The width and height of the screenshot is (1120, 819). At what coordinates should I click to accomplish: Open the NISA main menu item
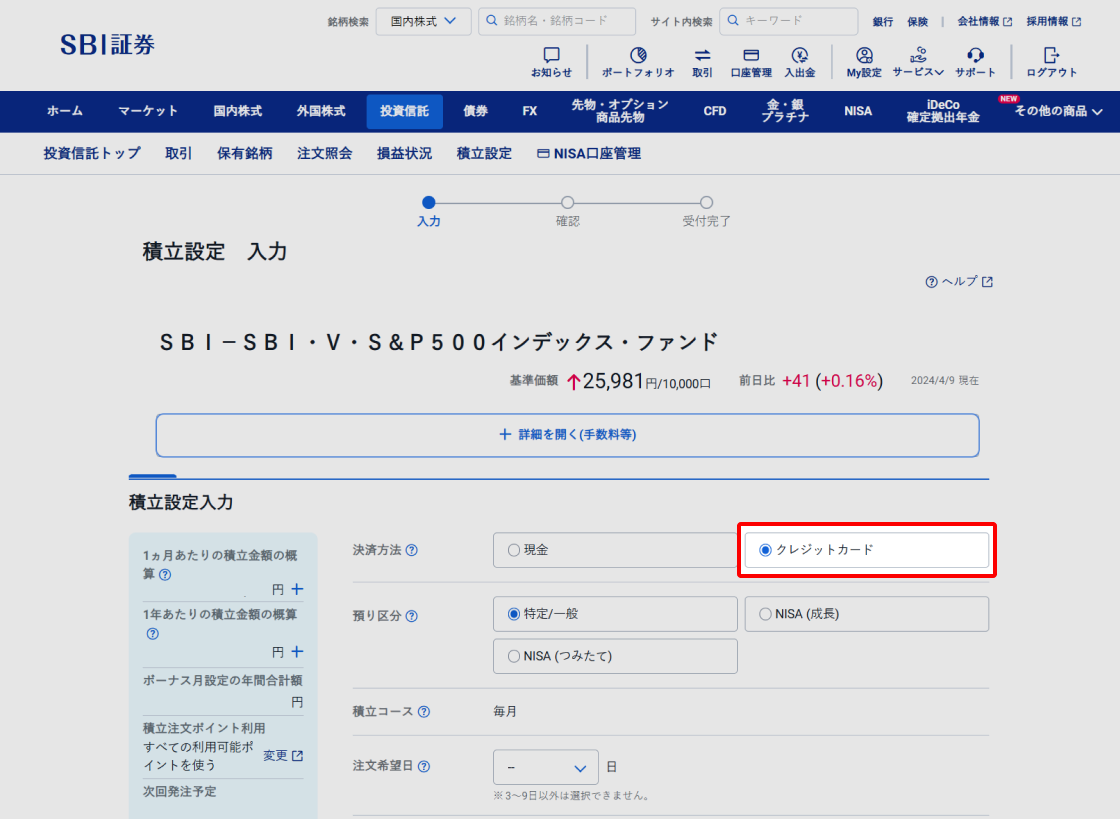[x=858, y=111]
